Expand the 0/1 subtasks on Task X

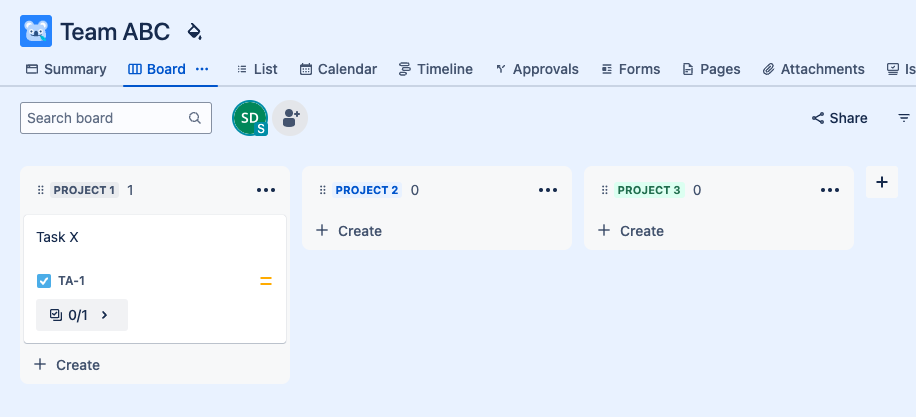click(x=82, y=315)
